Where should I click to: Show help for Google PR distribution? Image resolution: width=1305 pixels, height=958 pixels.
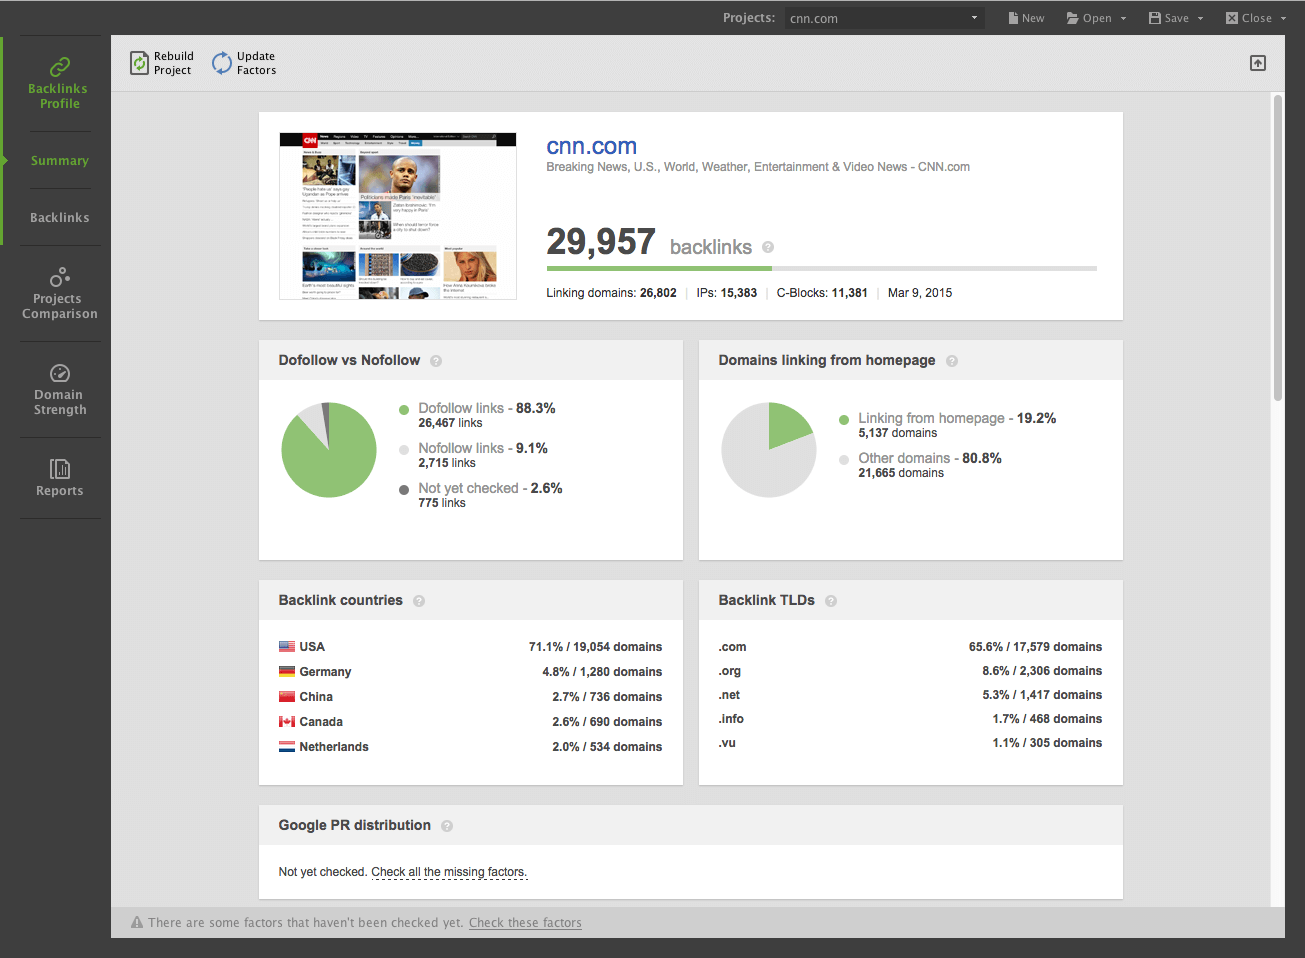pos(447,826)
